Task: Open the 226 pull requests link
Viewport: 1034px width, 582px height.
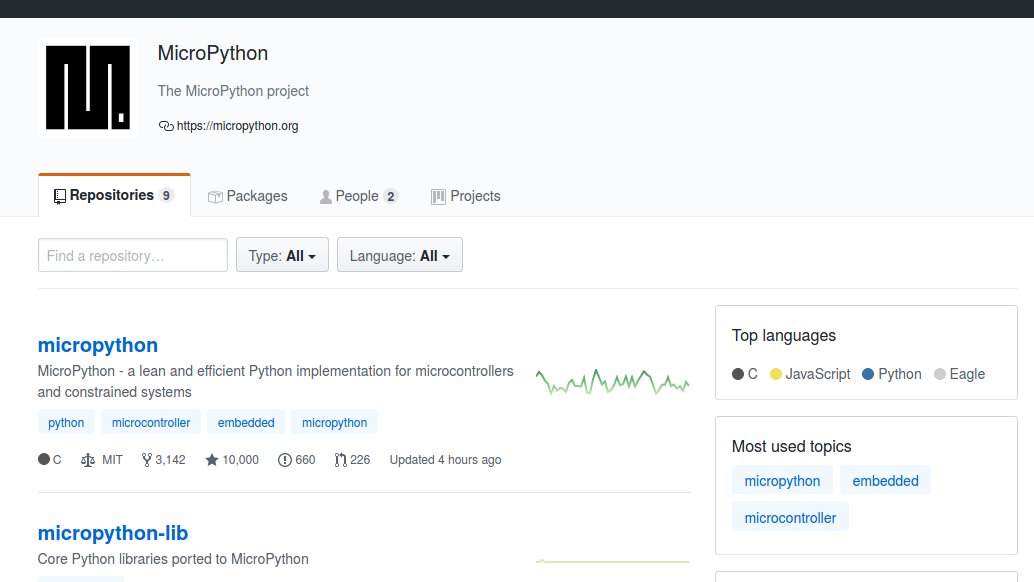Action: point(352,460)
